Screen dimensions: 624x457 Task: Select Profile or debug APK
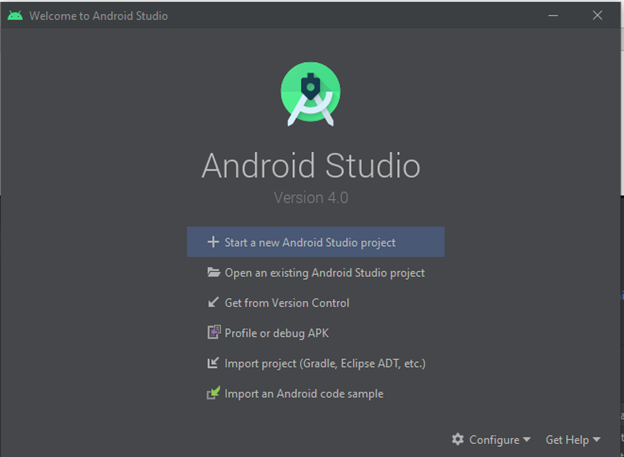click(x=316, y=333)
